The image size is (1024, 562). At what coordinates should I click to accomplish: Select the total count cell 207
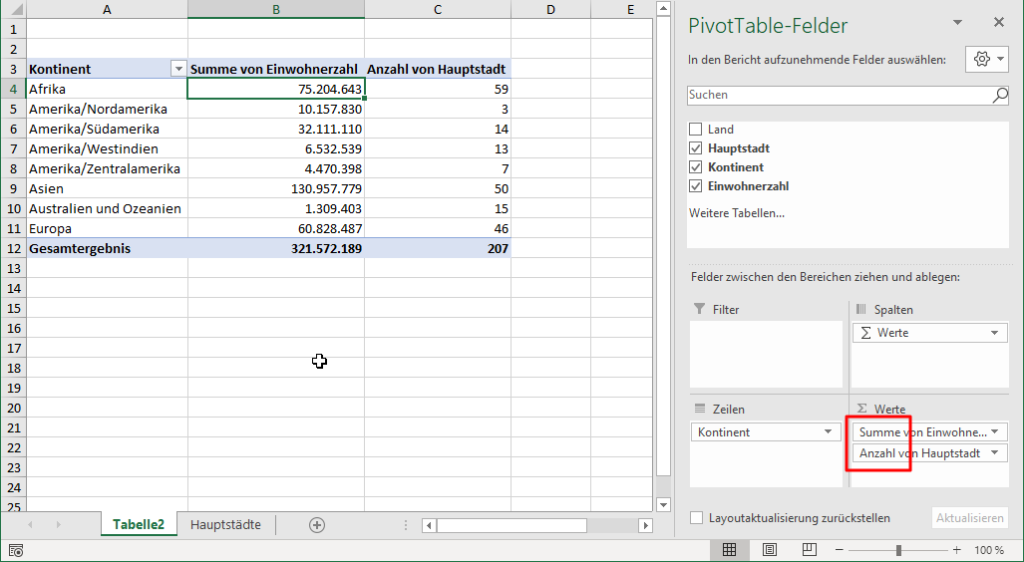click(438, 249)
